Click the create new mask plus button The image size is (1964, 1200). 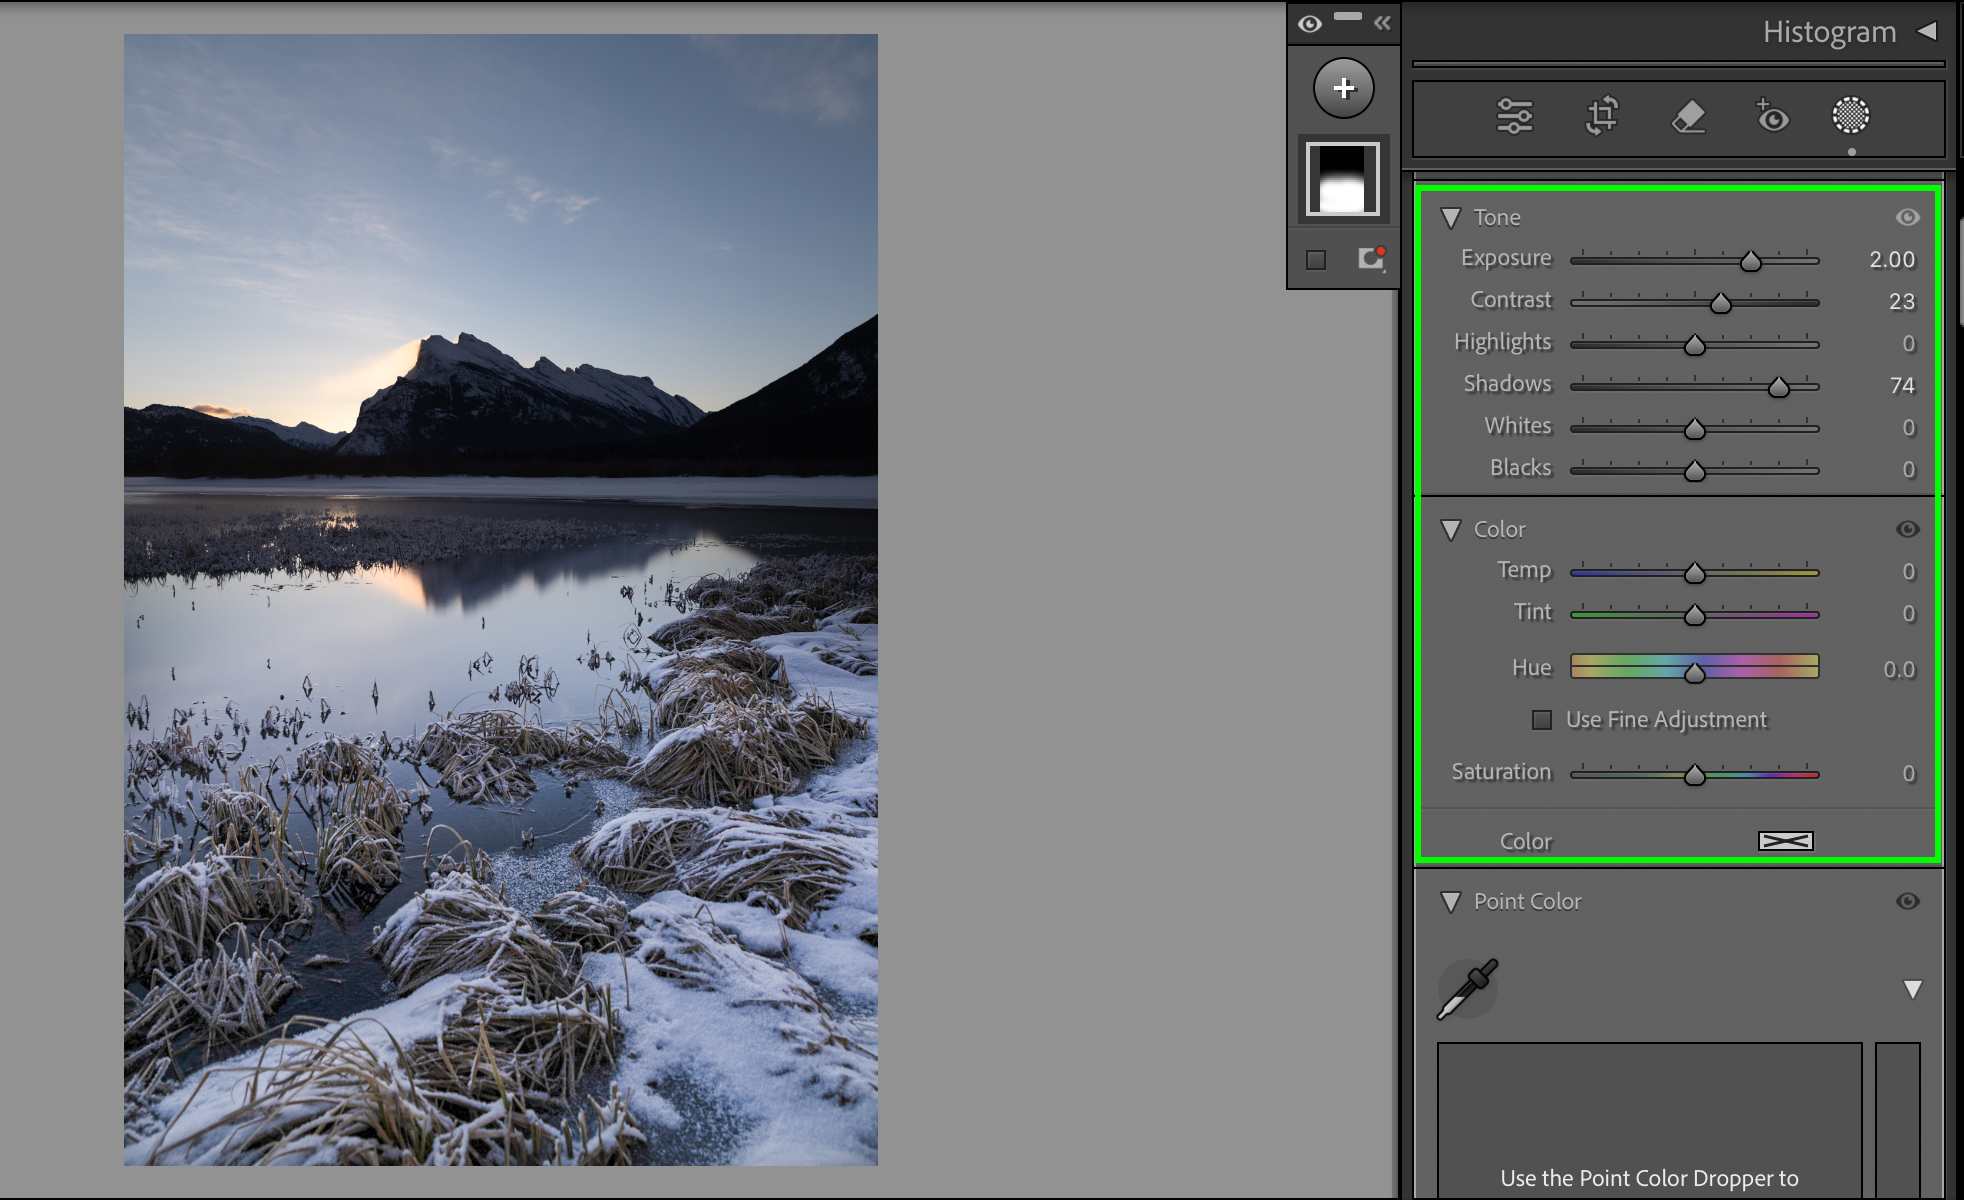coord(1343,88)
